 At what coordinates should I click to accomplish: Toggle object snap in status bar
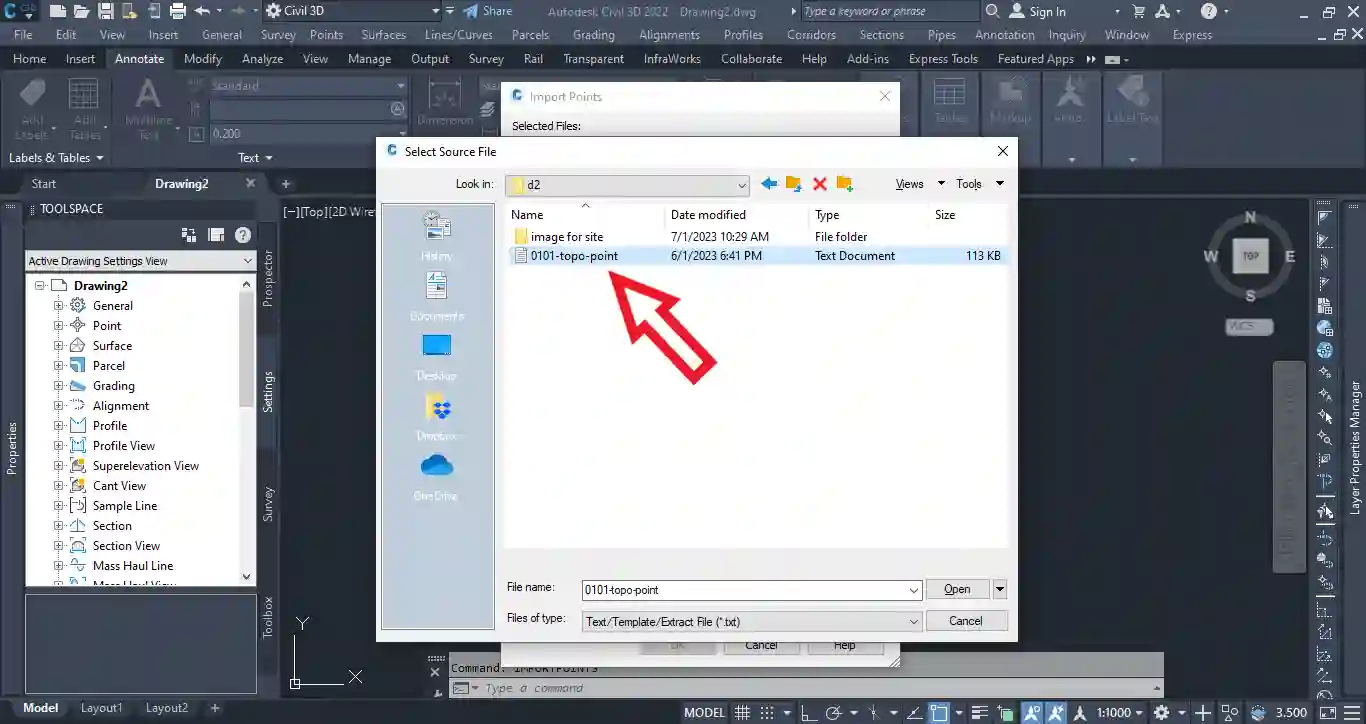[939, 713]
